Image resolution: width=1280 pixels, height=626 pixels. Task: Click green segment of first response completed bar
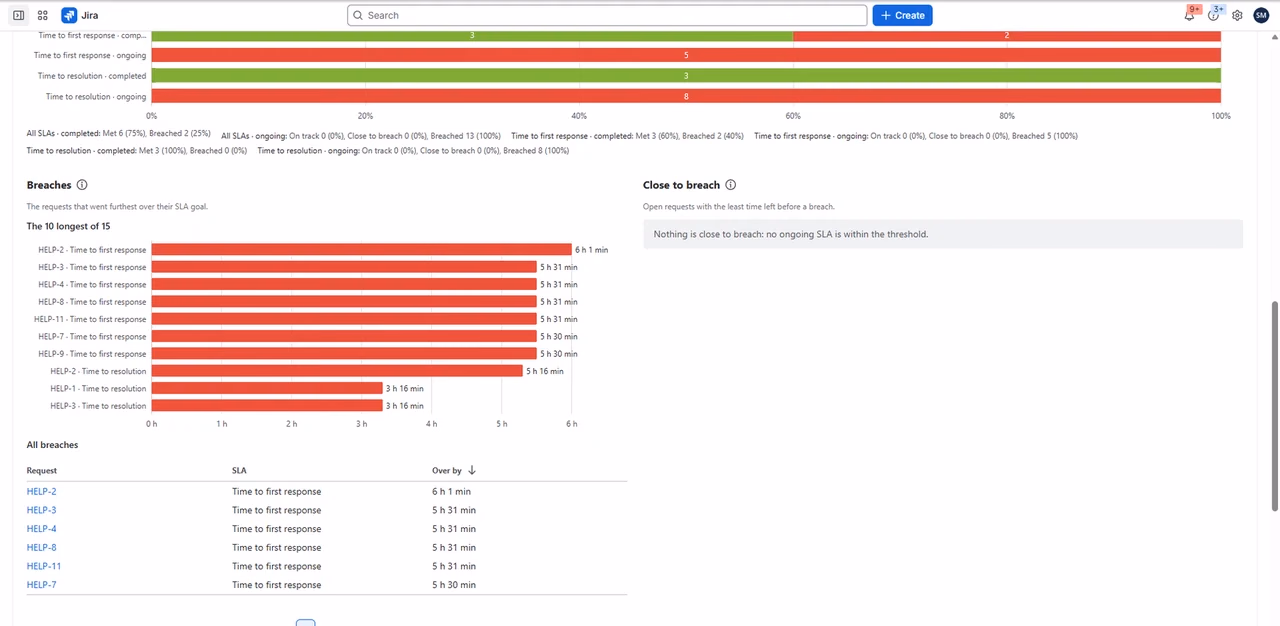point(472,35)
